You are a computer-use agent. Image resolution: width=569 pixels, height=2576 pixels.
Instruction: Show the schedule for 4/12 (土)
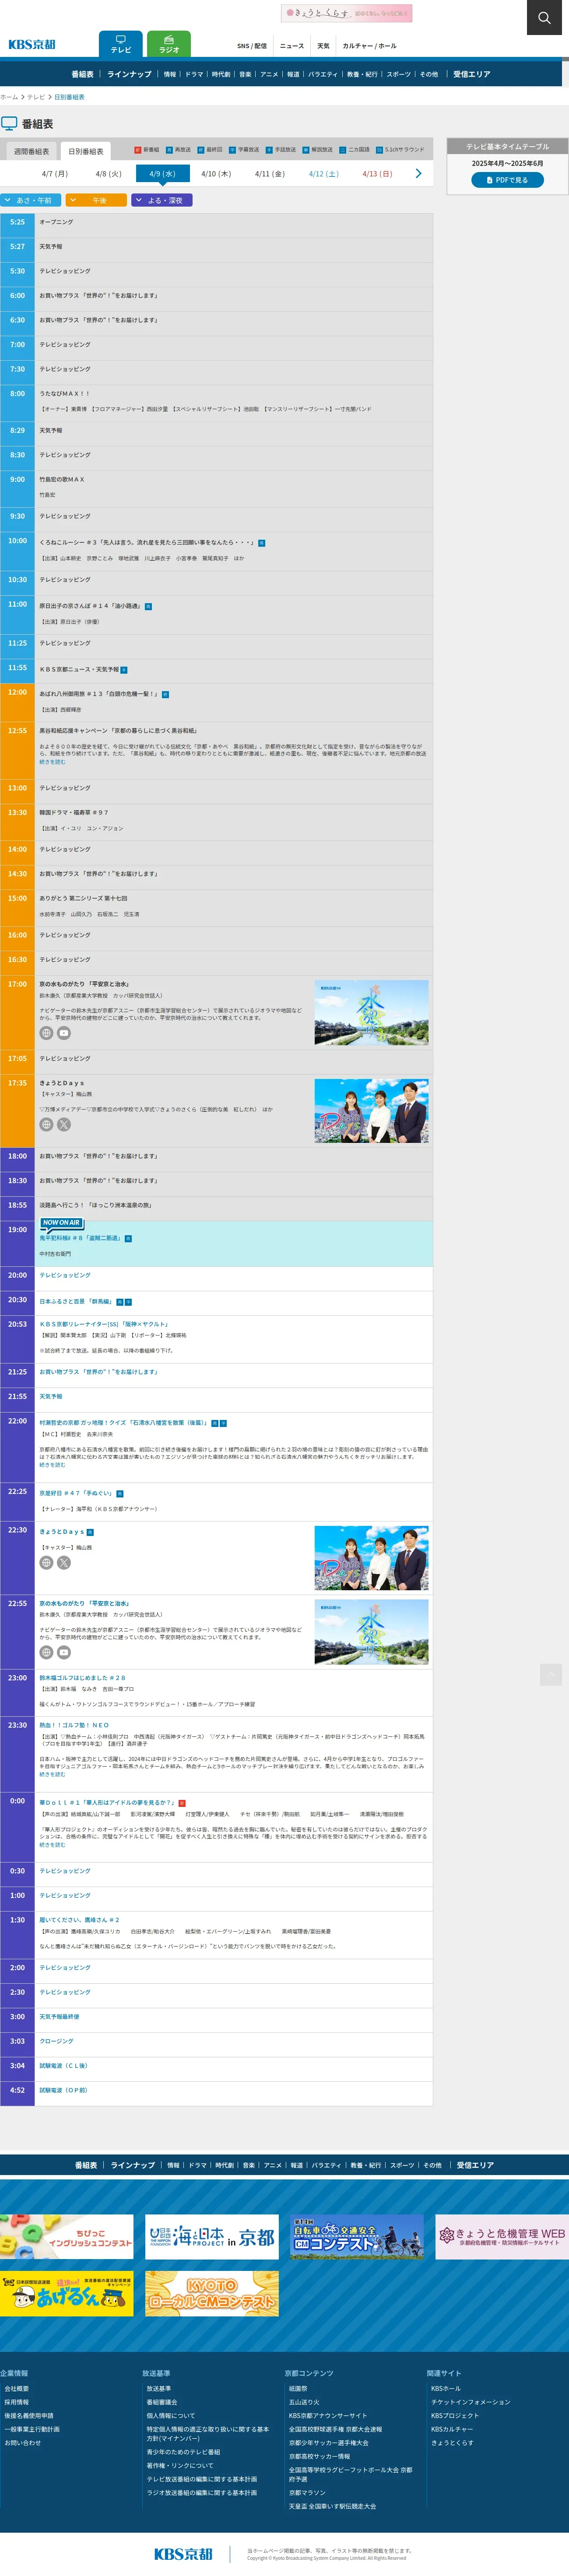[x=324, y=174]
